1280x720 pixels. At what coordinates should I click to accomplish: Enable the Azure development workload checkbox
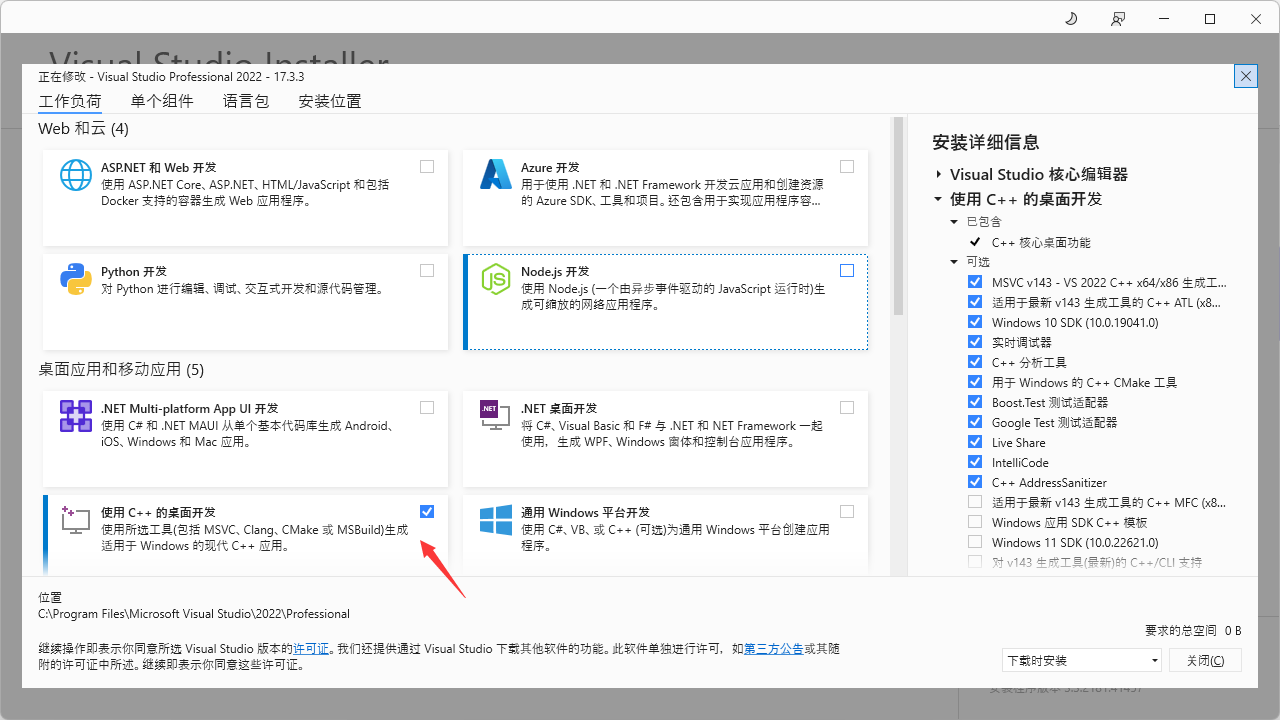coord(847,167)
